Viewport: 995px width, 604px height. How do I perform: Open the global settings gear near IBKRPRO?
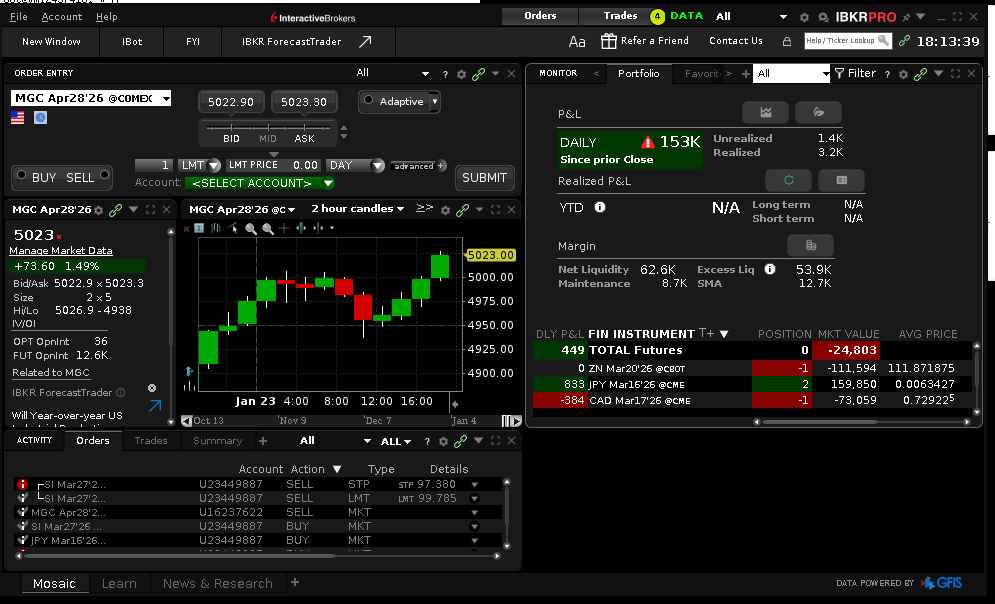pos(804,17)
